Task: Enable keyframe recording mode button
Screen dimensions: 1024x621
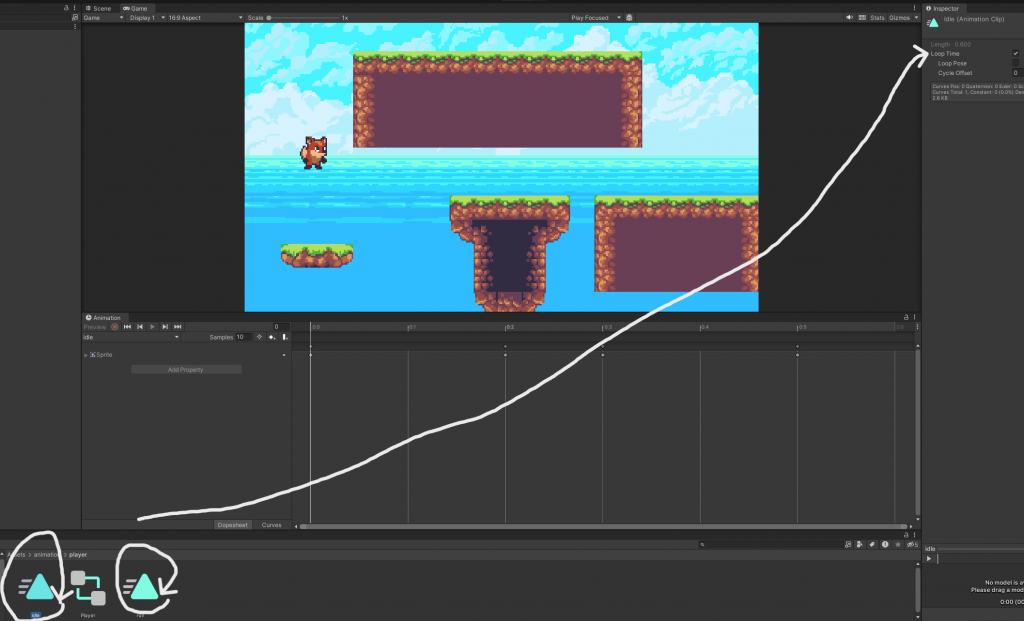Action: (x=115, y=327)
